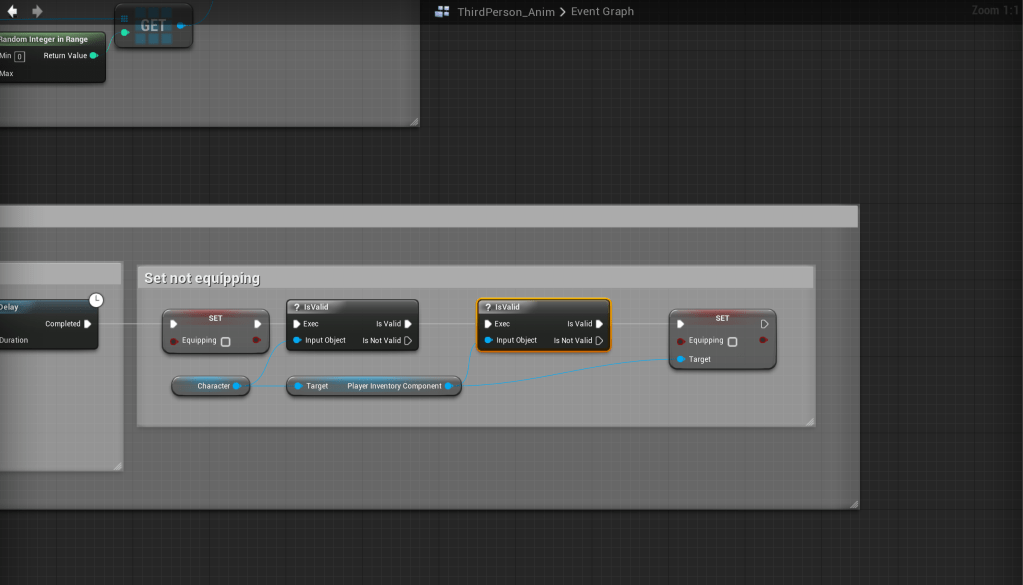Click Is Valid output pin on unhighlighted IsValid
This screenshot has width=1023, height=585.
408,323
